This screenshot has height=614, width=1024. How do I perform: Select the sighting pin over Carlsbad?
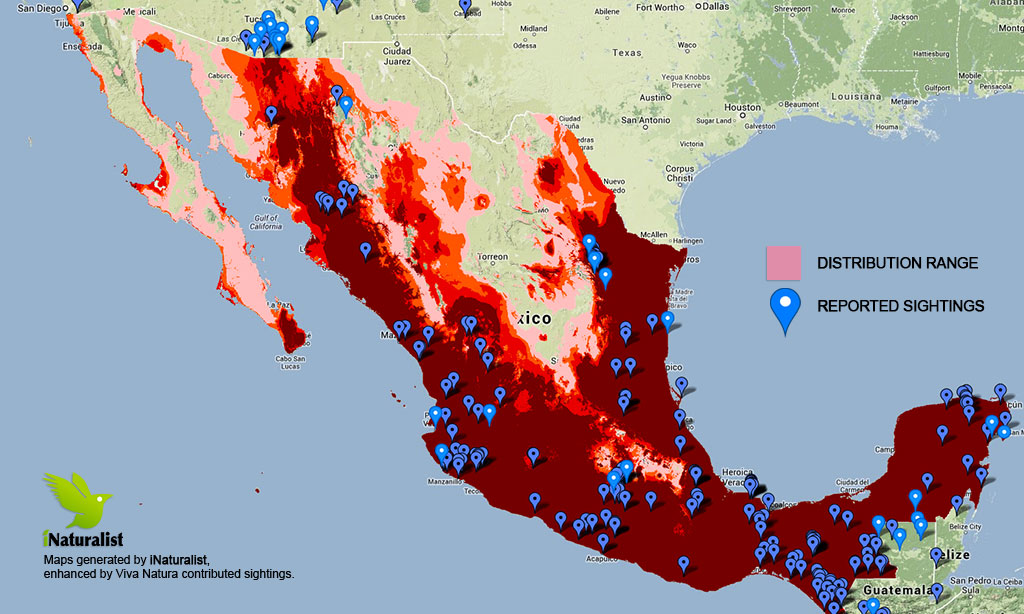465,7
